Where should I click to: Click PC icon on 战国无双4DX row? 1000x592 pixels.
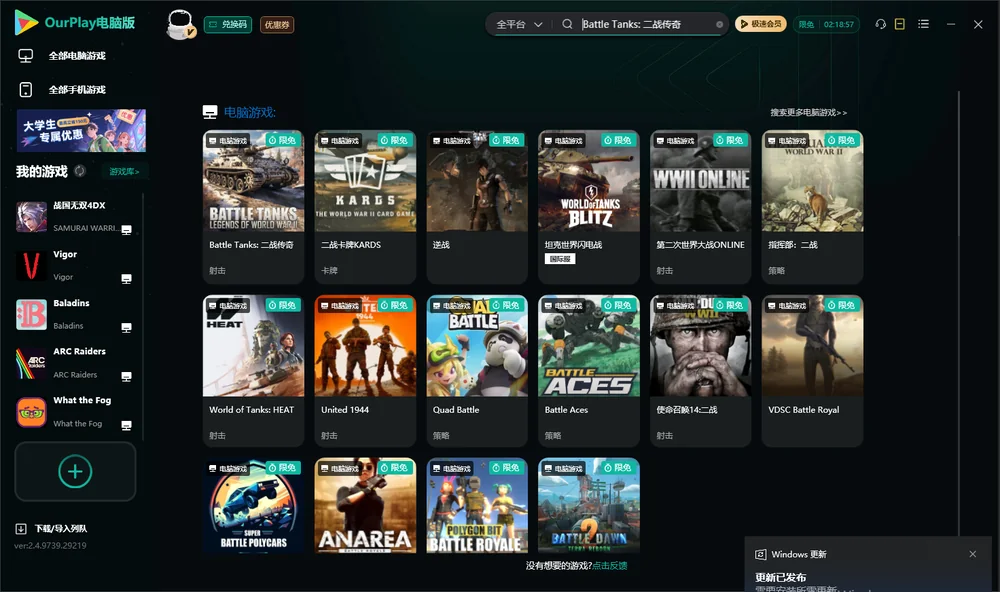pos(126,230)
